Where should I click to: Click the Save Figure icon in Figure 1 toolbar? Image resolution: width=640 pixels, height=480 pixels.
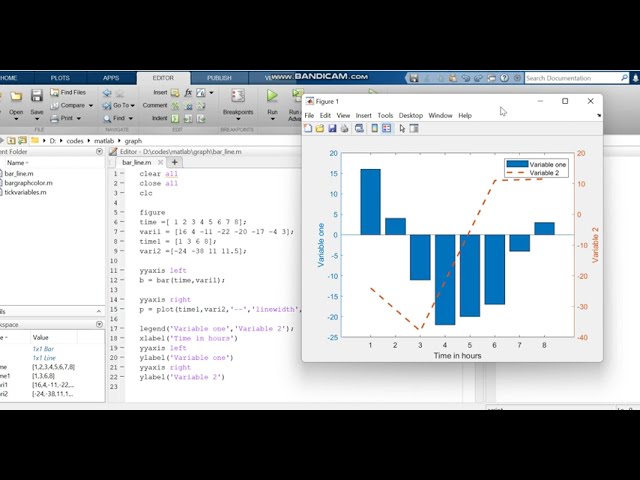332,129
